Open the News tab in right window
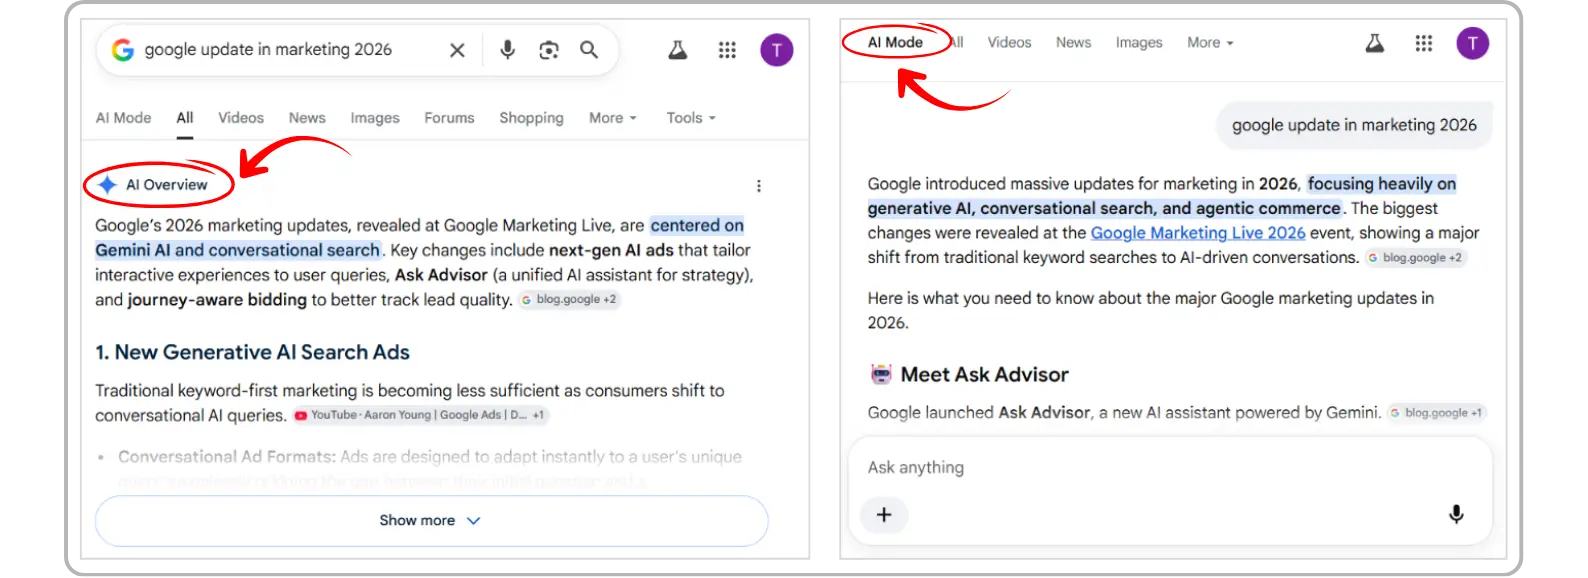 pyautogui.click(x=1073, y=43)
